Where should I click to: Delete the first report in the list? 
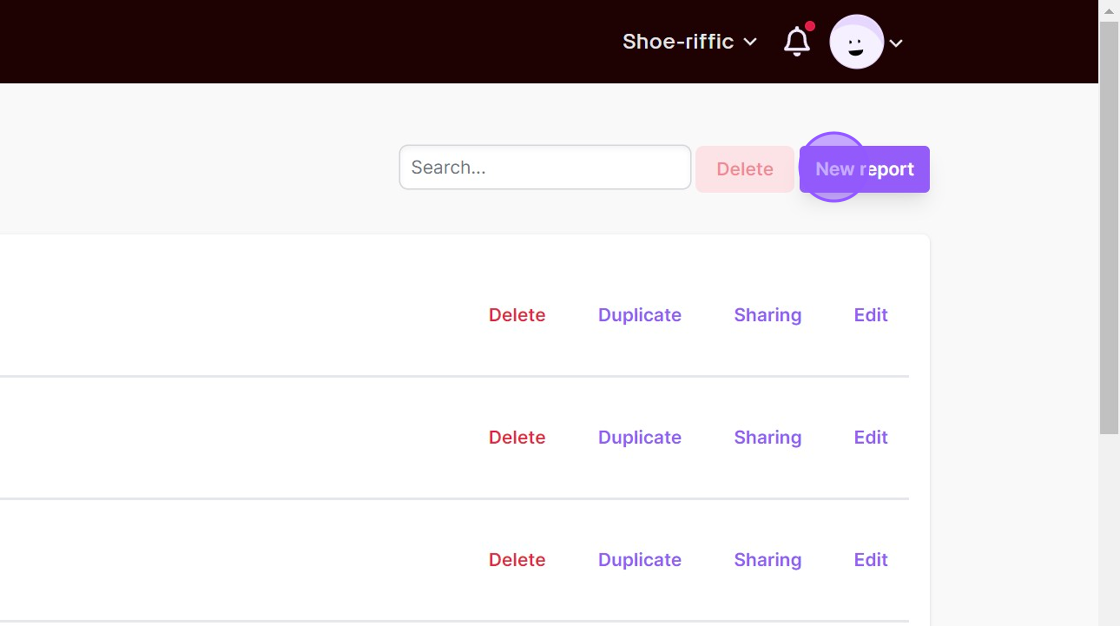tap(517, 315)
